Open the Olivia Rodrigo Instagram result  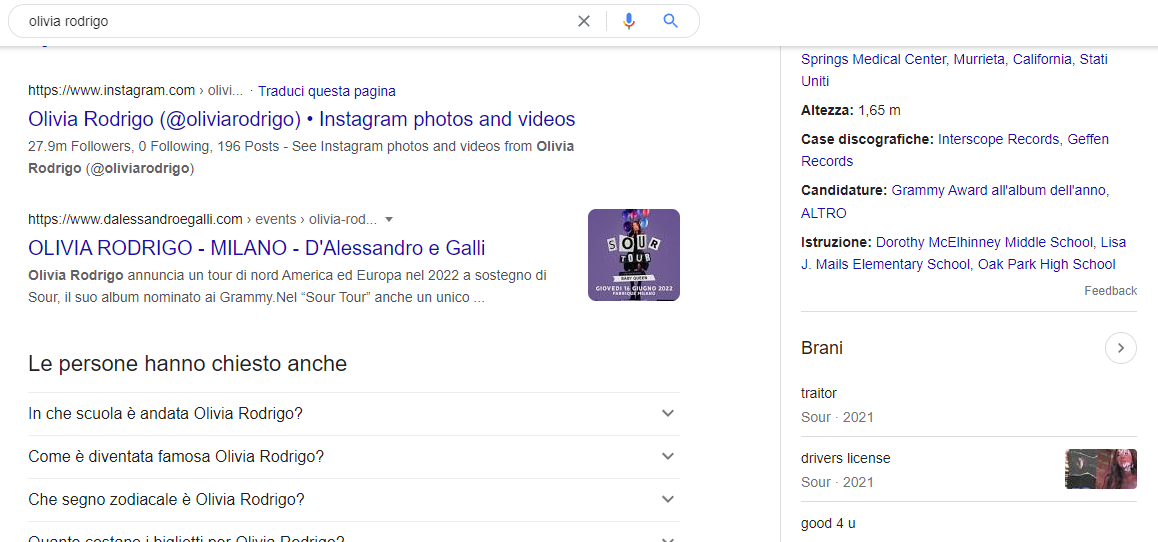click(x=301, y=119)
